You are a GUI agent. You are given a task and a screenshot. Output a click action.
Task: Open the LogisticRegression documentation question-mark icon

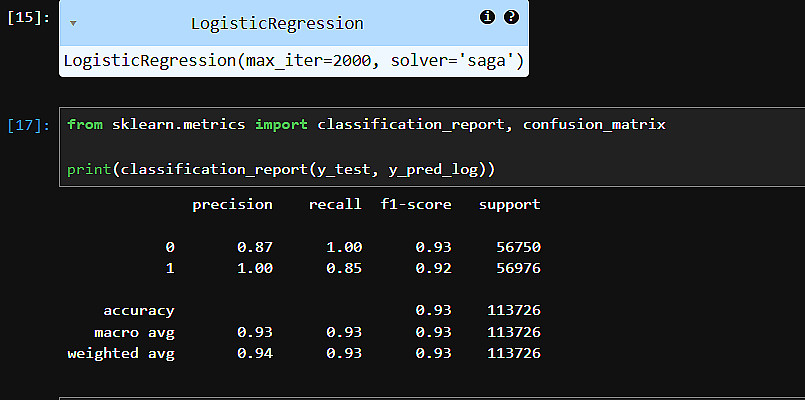tap(511, 17)
